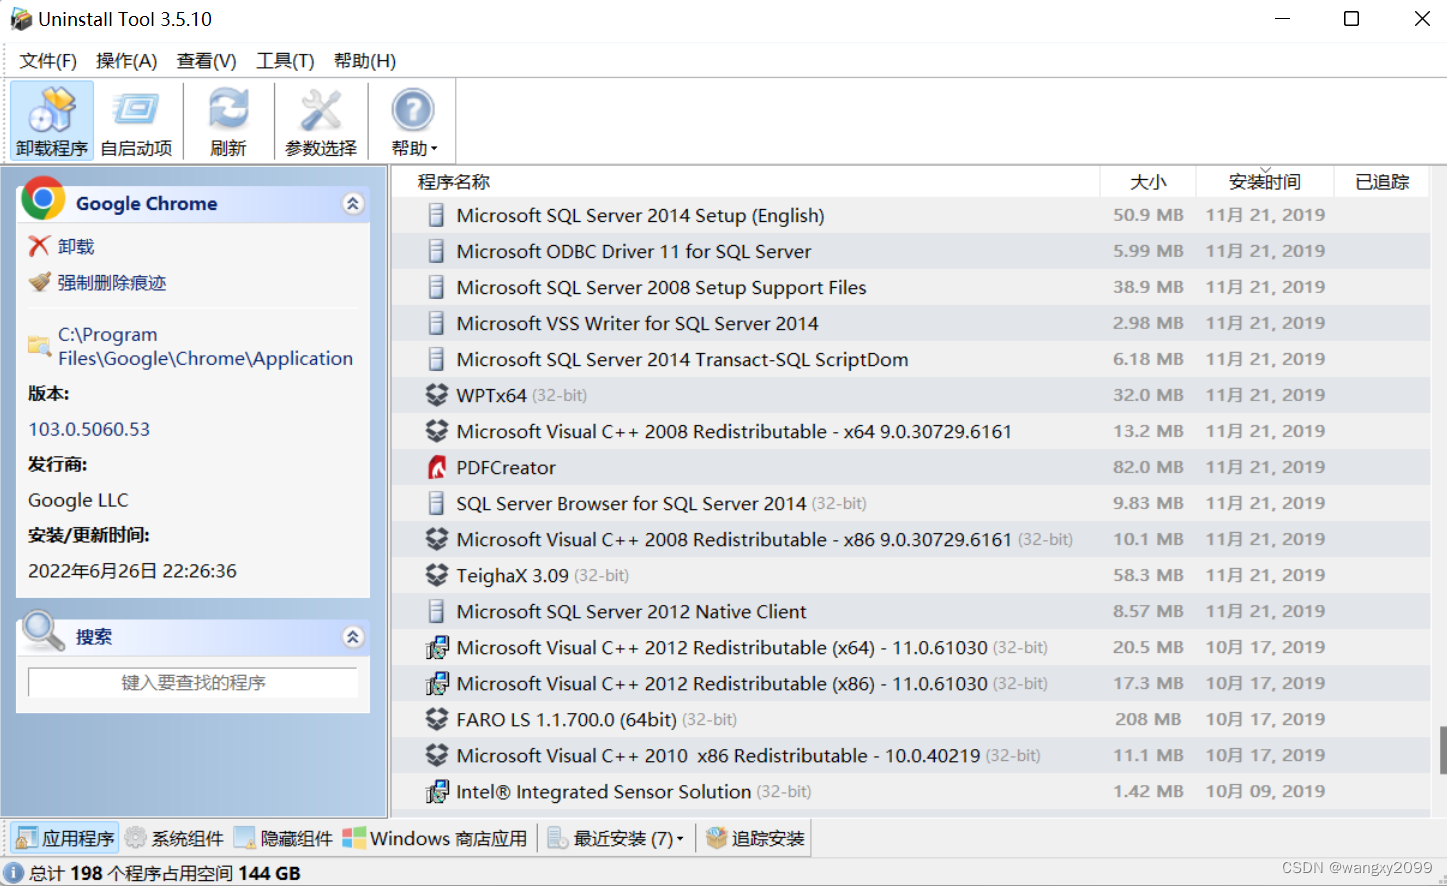The width and height of the screenshot is (1447, 886).
Task: Open the View (查看) menu
Action: [207, 61]
